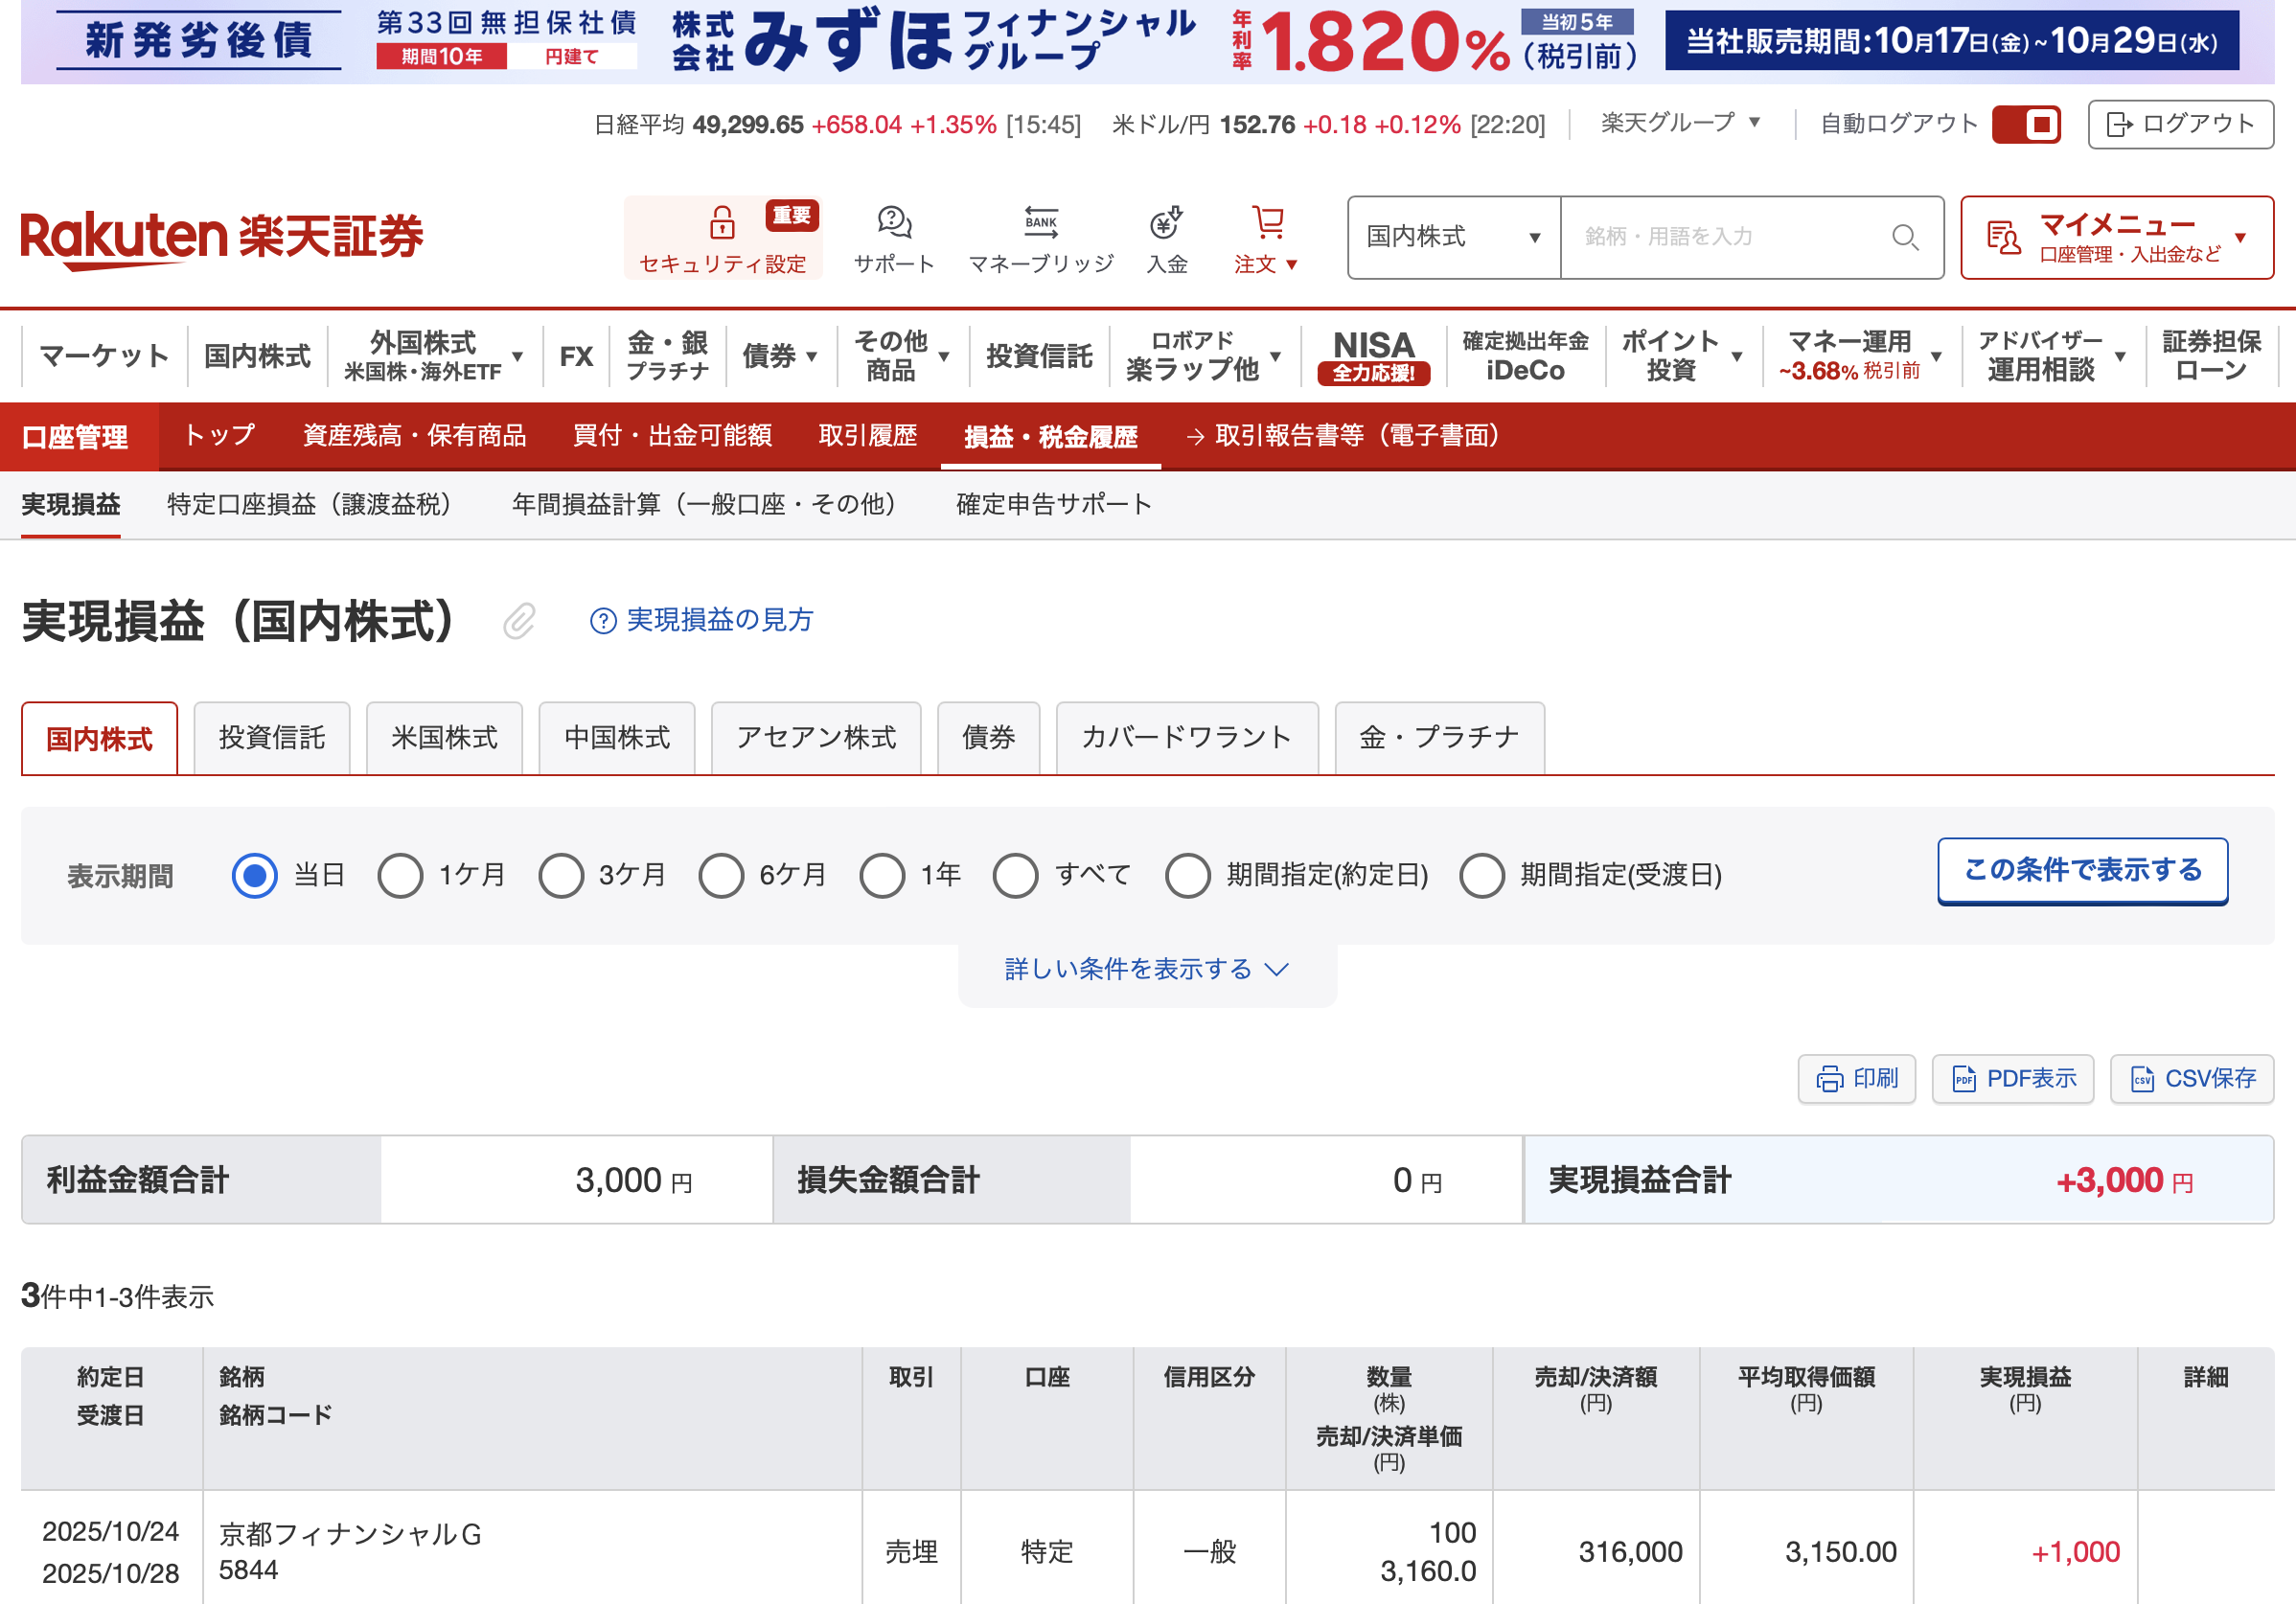
Task: Select the すべて period radio button
Action: (1015, 875)
